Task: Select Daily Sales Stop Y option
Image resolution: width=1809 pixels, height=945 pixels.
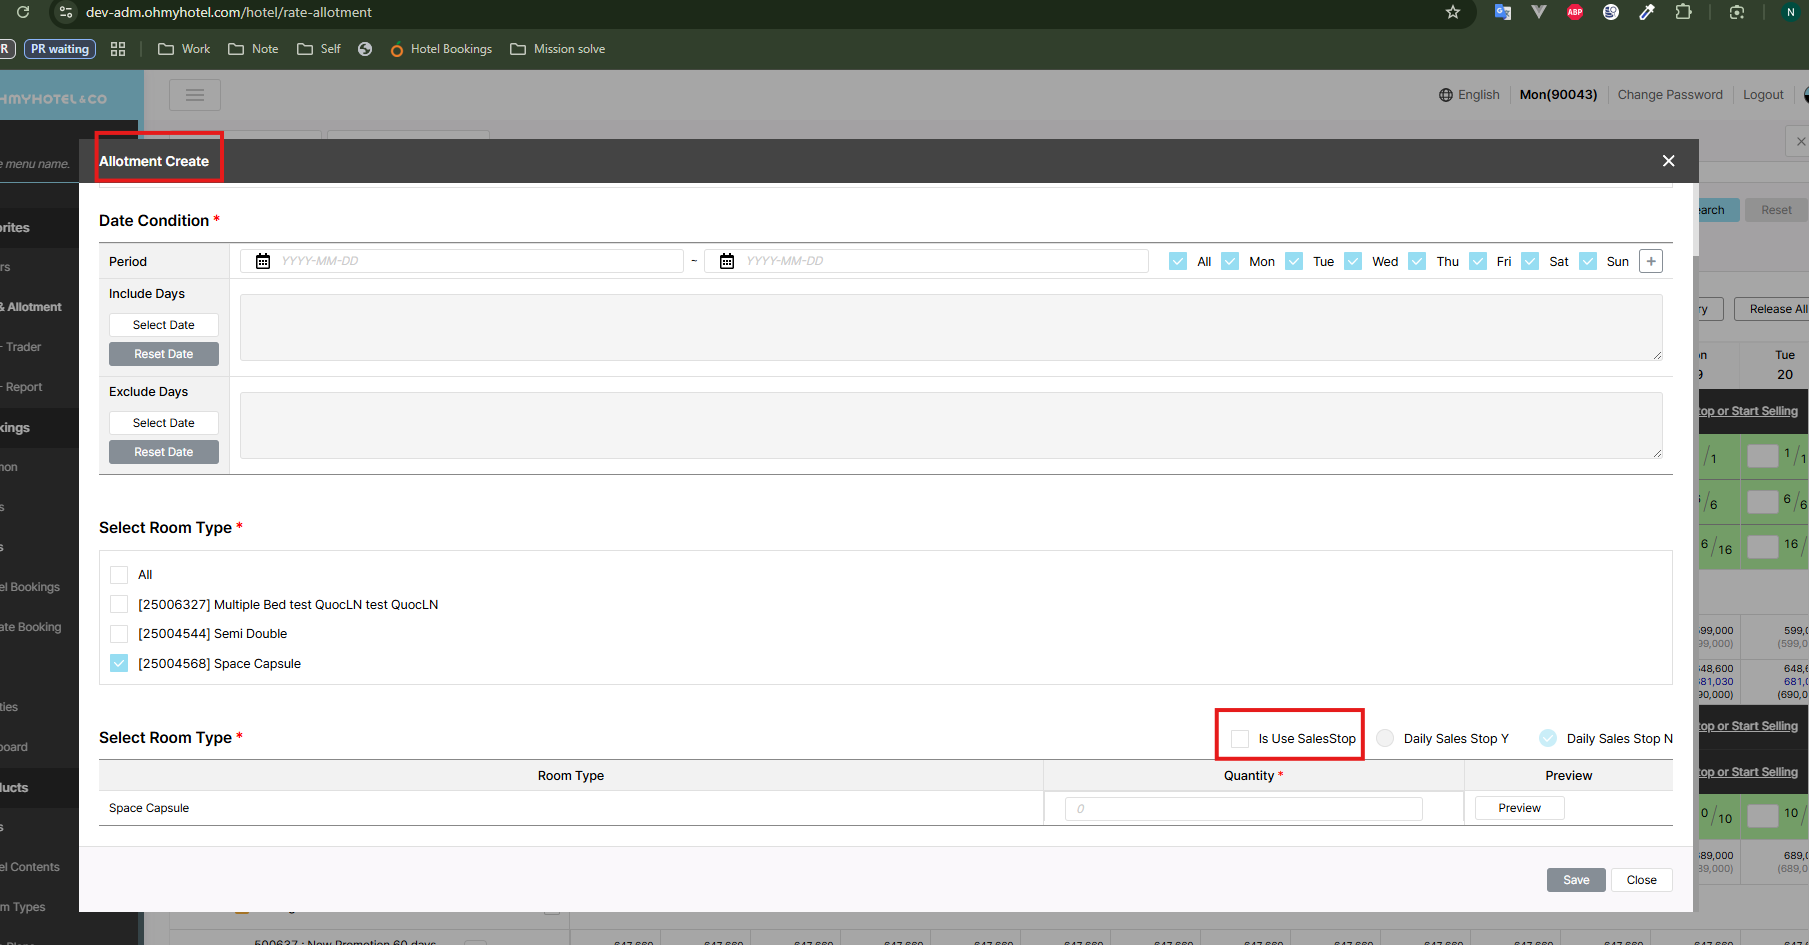Action: [1385, 739]
